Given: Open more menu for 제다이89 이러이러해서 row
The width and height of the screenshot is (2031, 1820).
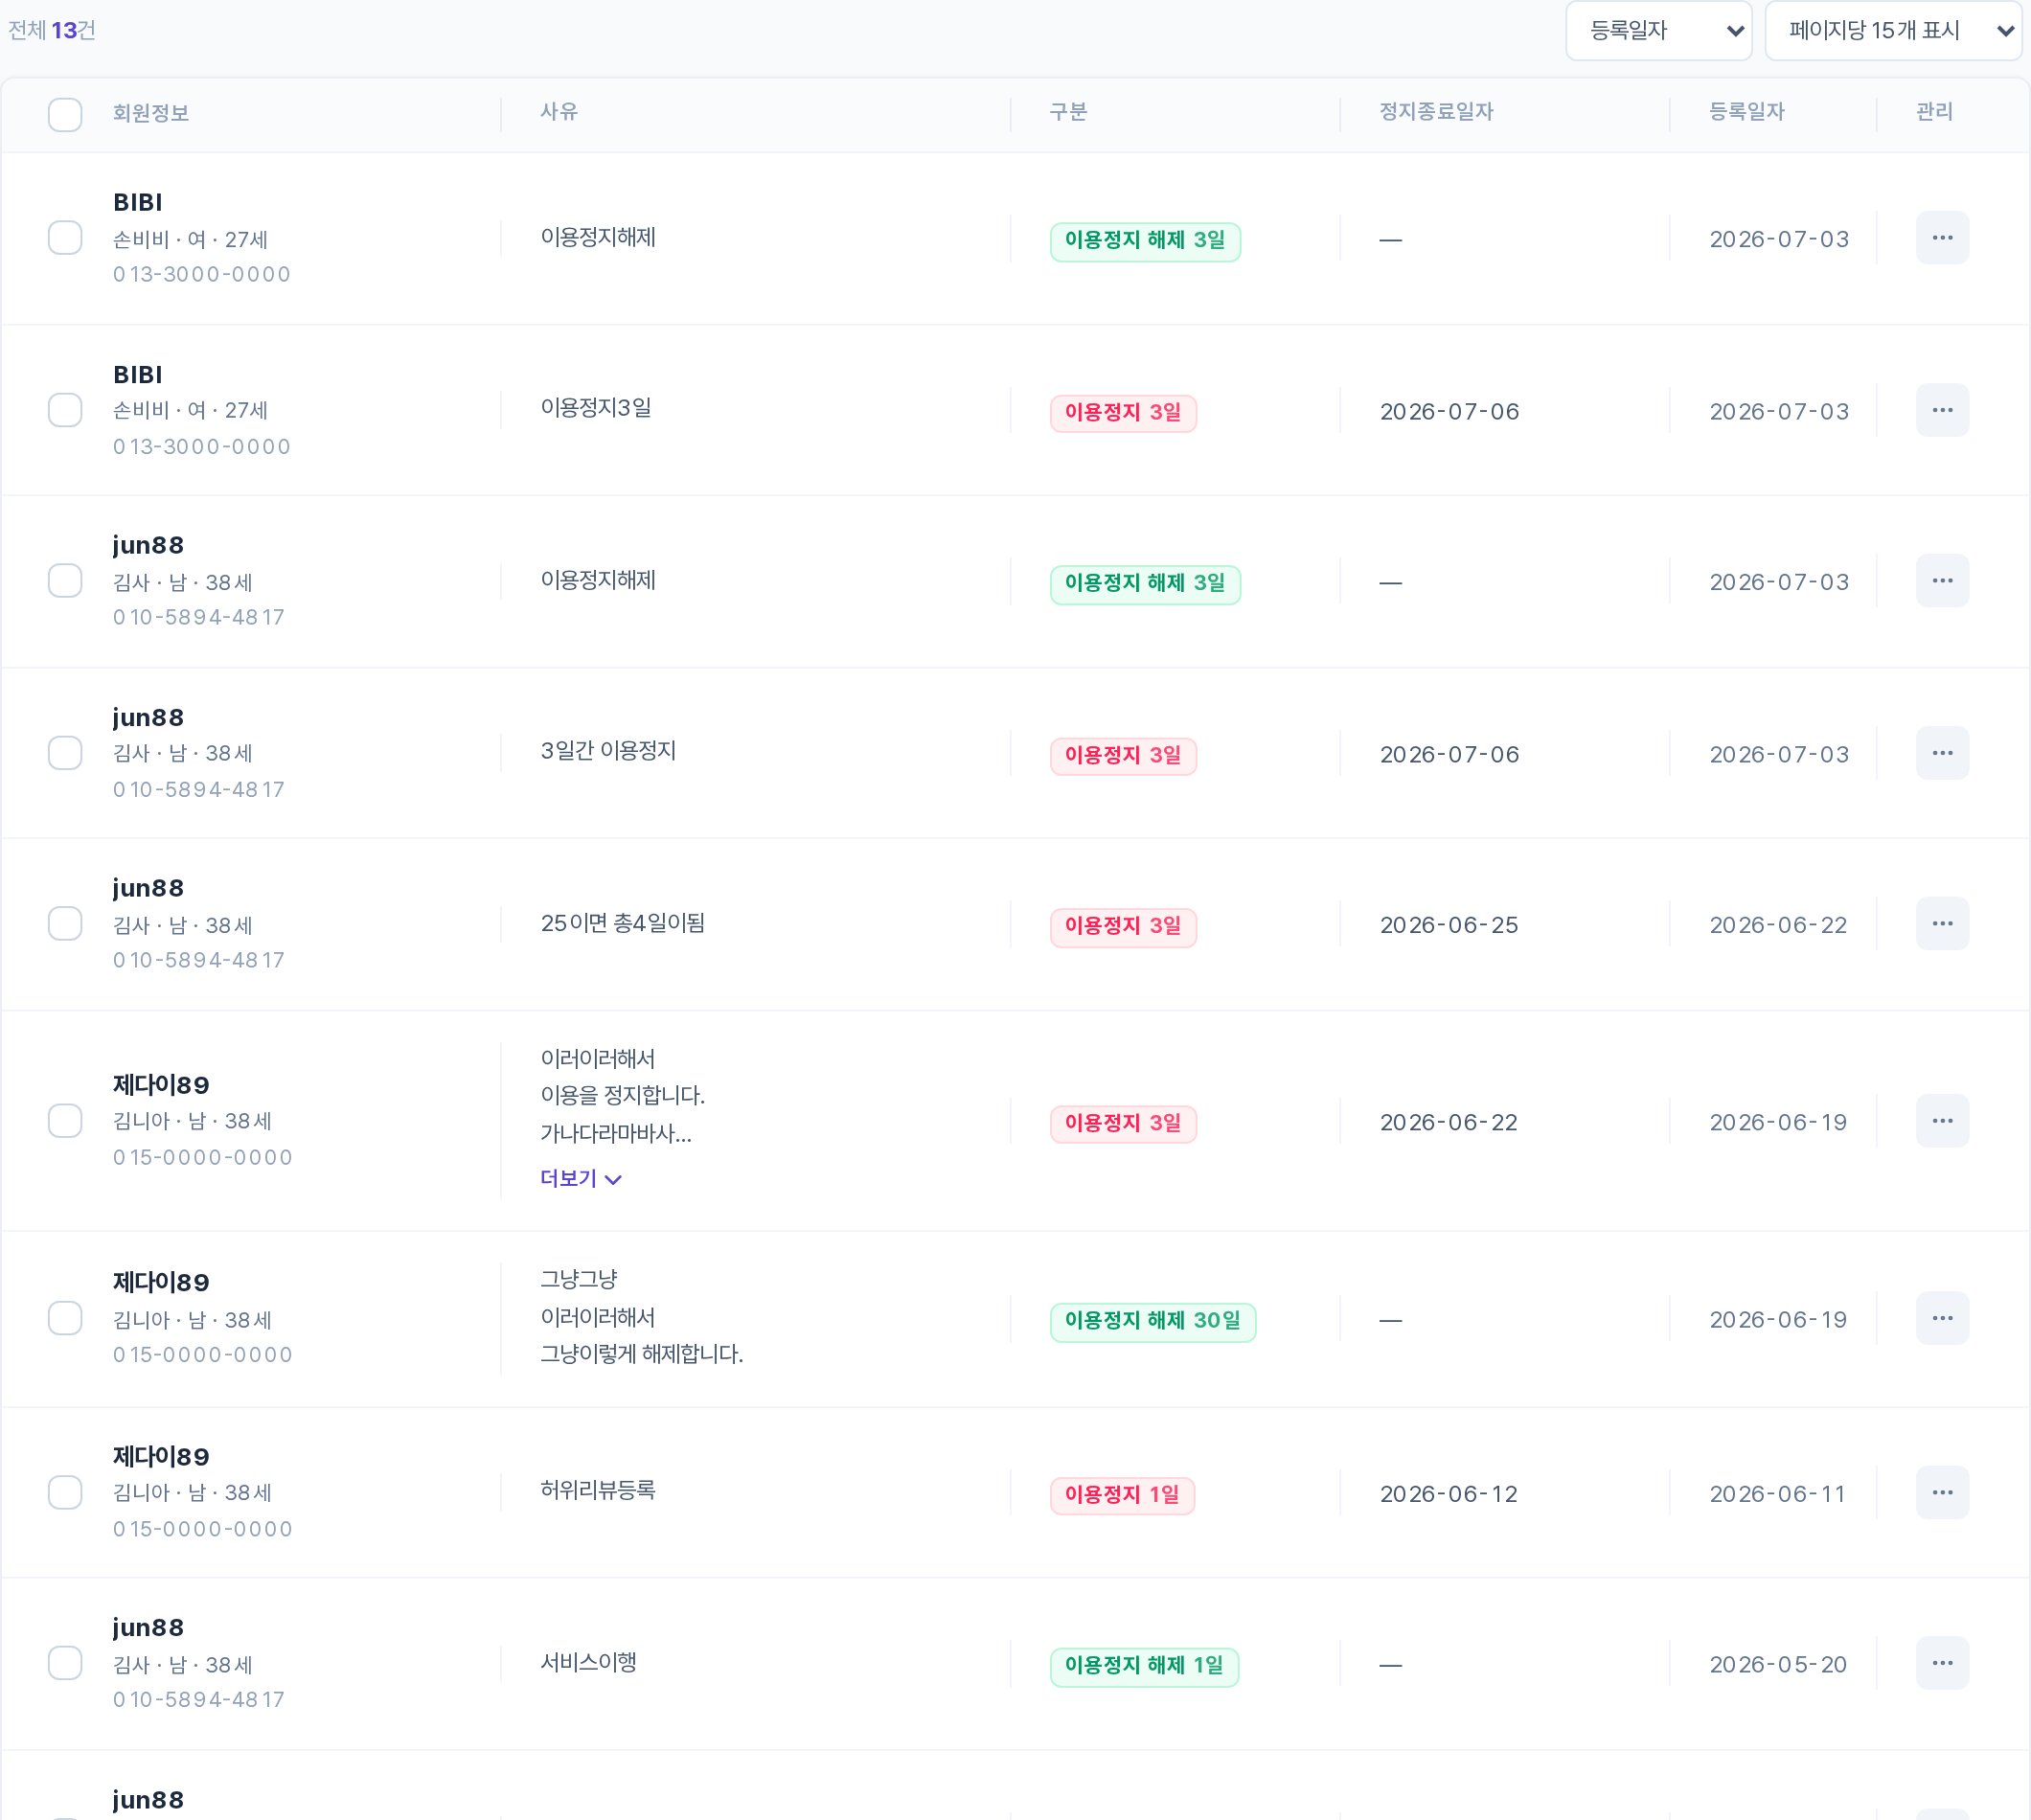Looking at the screenshot, I should [1942, 1121].
